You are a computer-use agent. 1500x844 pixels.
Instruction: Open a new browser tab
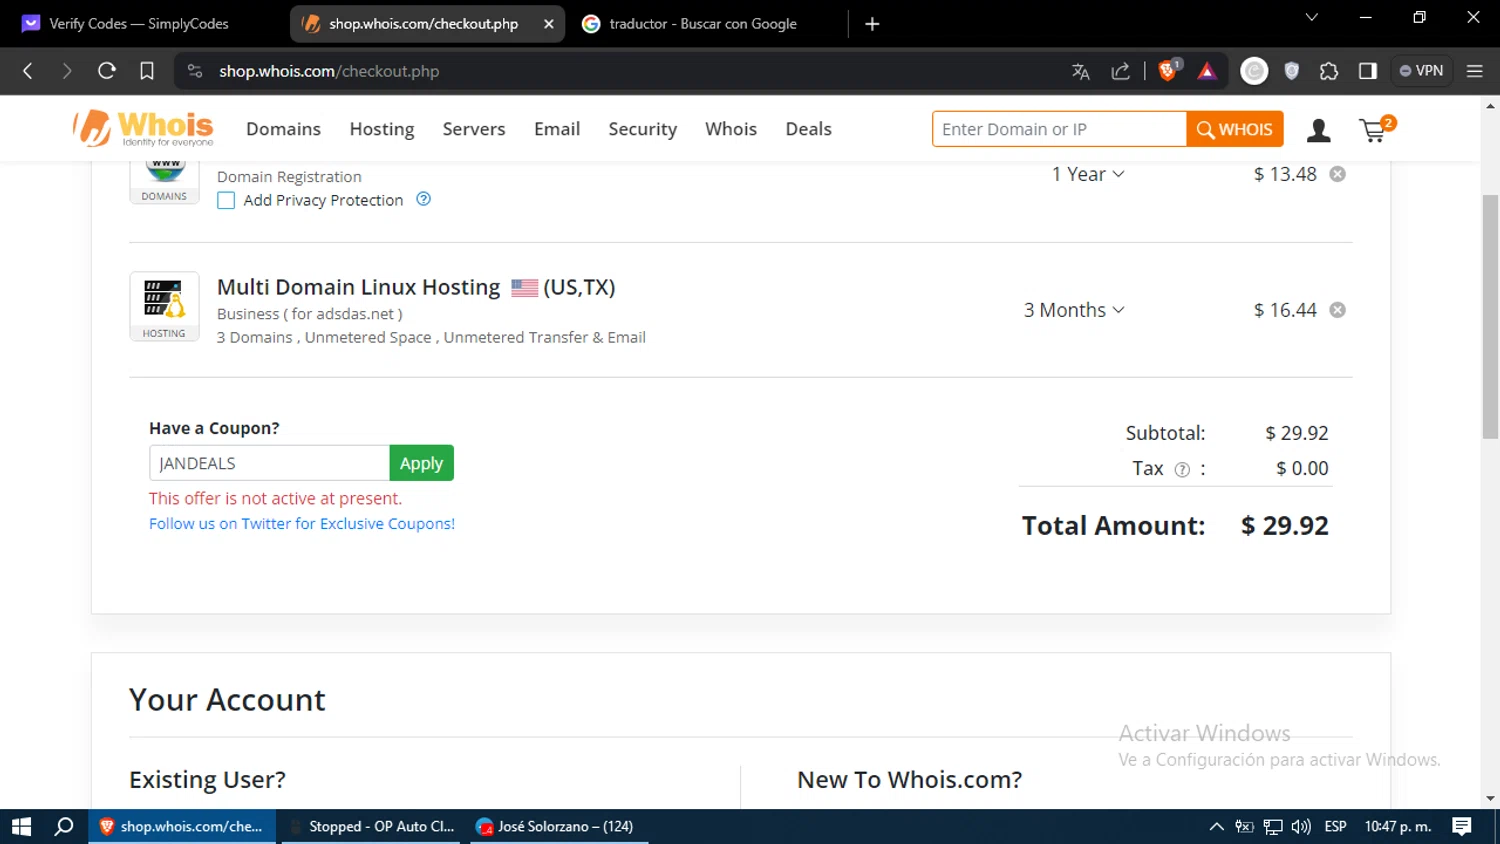point(872,24)
